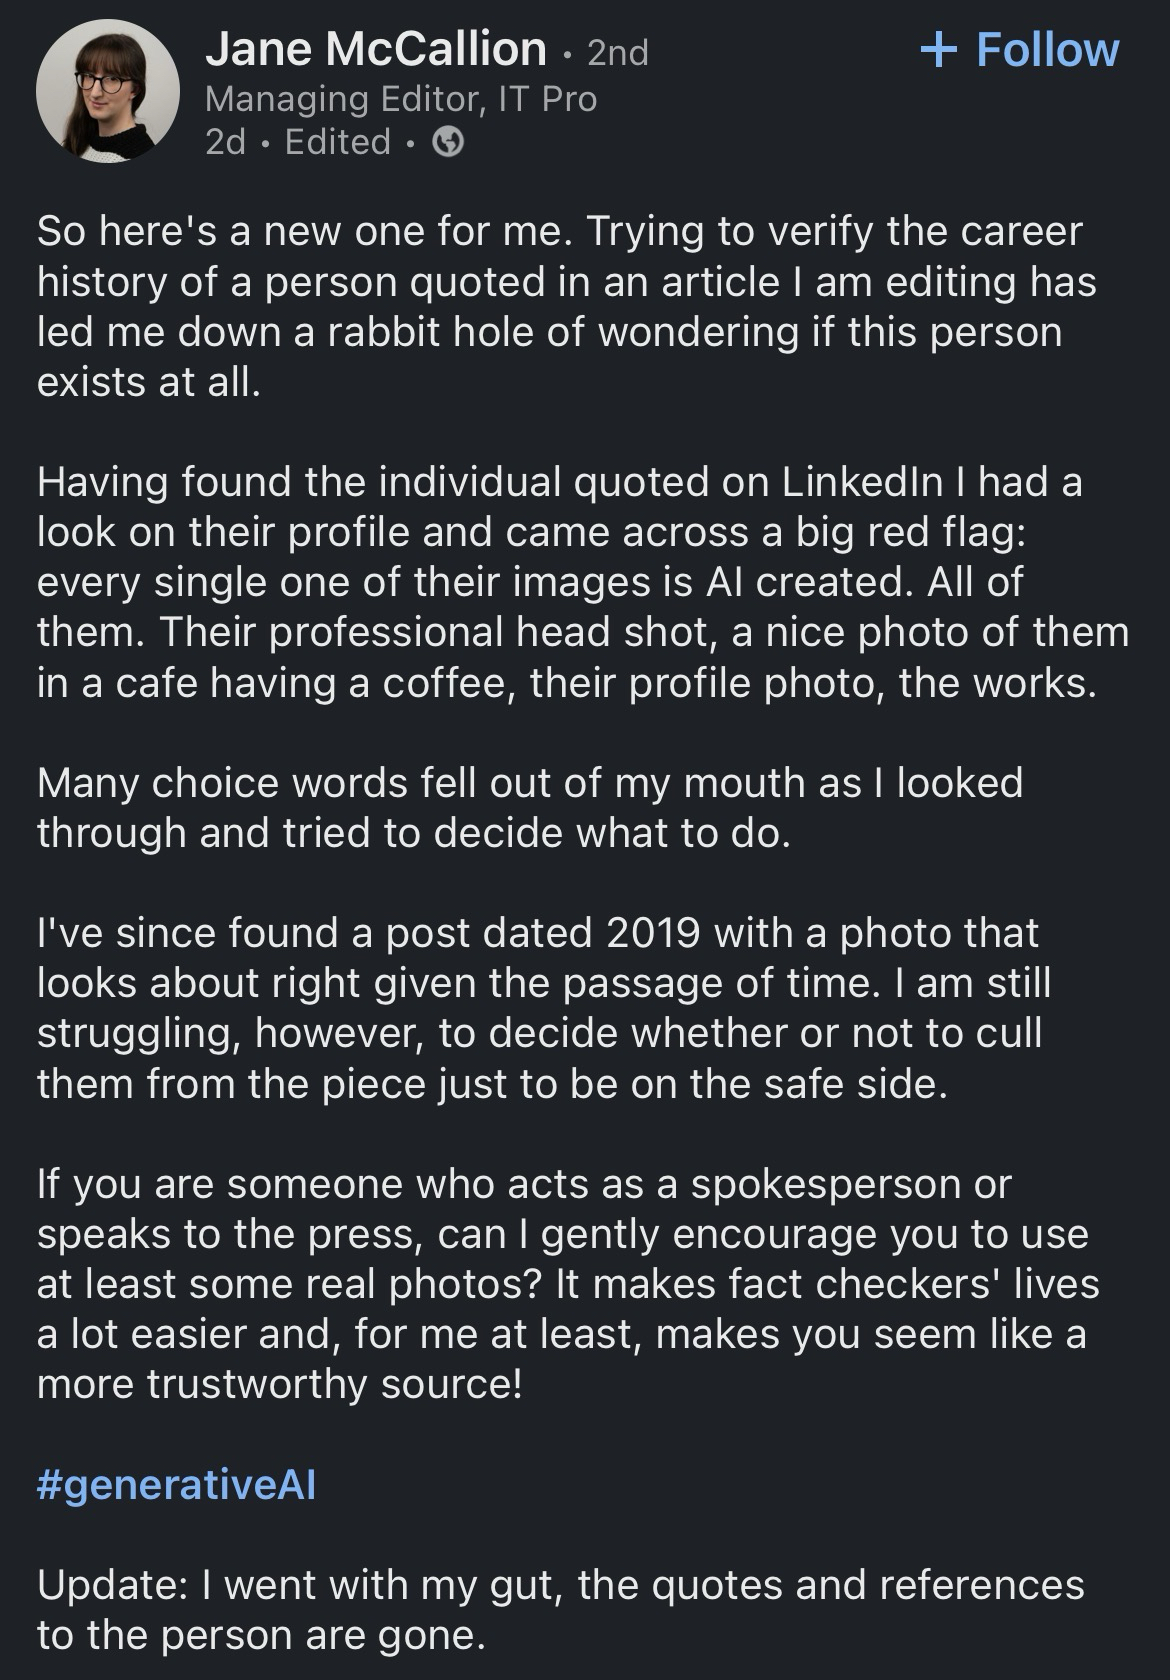Click the "Many choice words" paragraph
This screenshot has width=1170, height=1680.
pyautogui.click(x=530, y=807)
